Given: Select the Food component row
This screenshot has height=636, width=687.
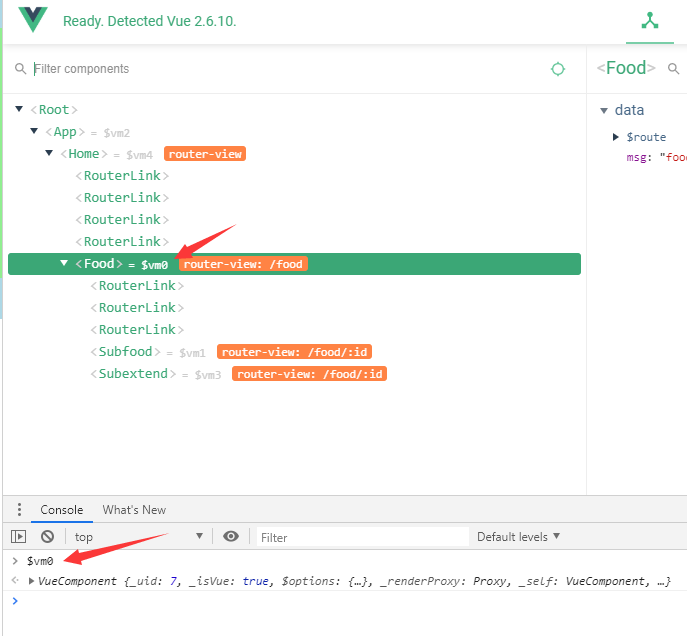Looking at the screenshot, I should pos(294,264).
